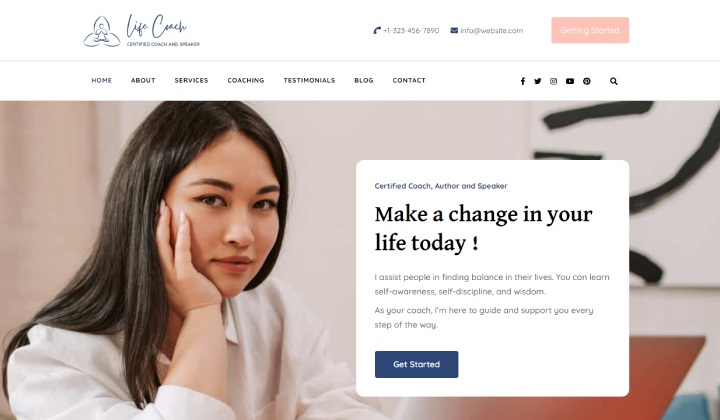Open the Facebook social icon
Image resolution: width=720 pixels, height=420 pixels.
(523, 81)
